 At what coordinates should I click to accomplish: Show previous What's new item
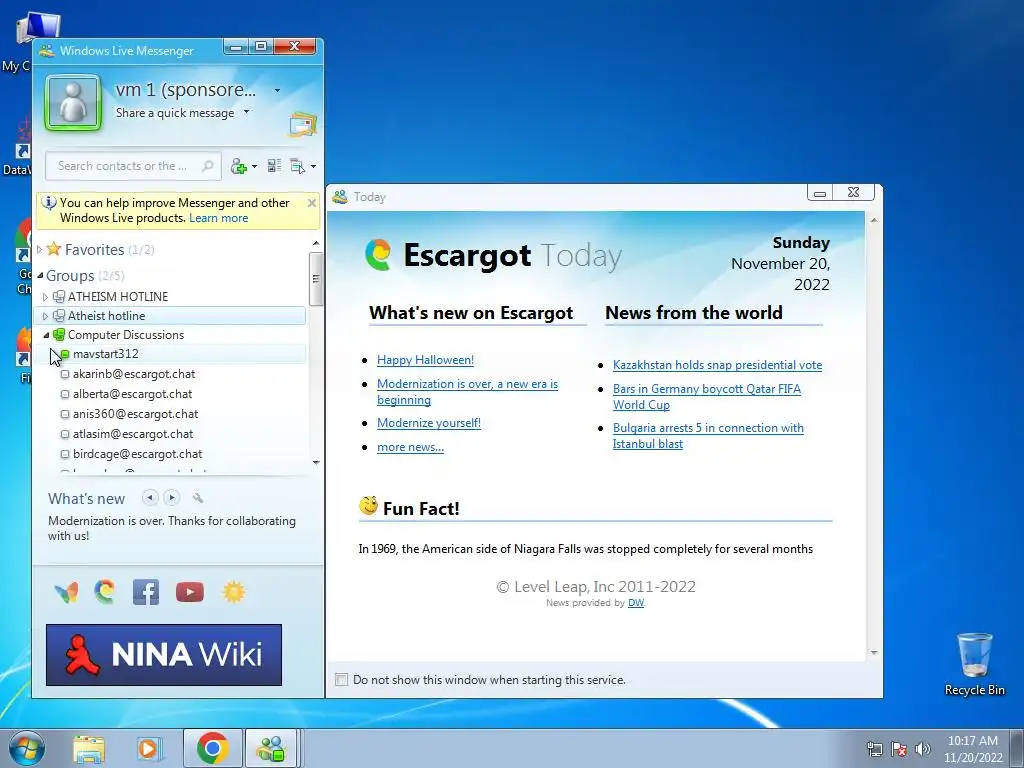pyautogui.click(x=150, y=498)
